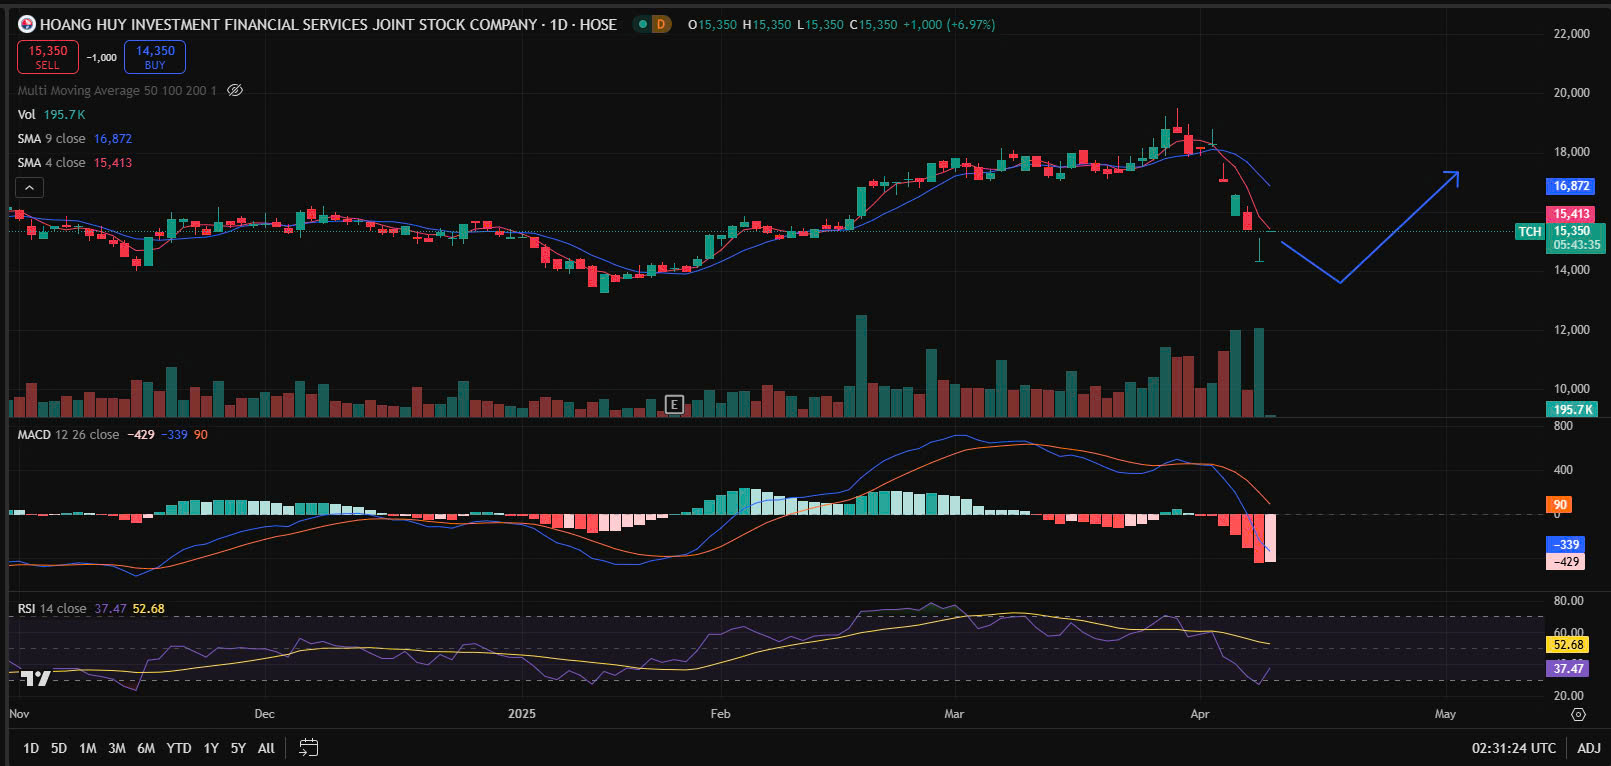Screen dimensions: 1611x766
Task: Click the 195.7K volume axis label
Action: [1572, 409]
